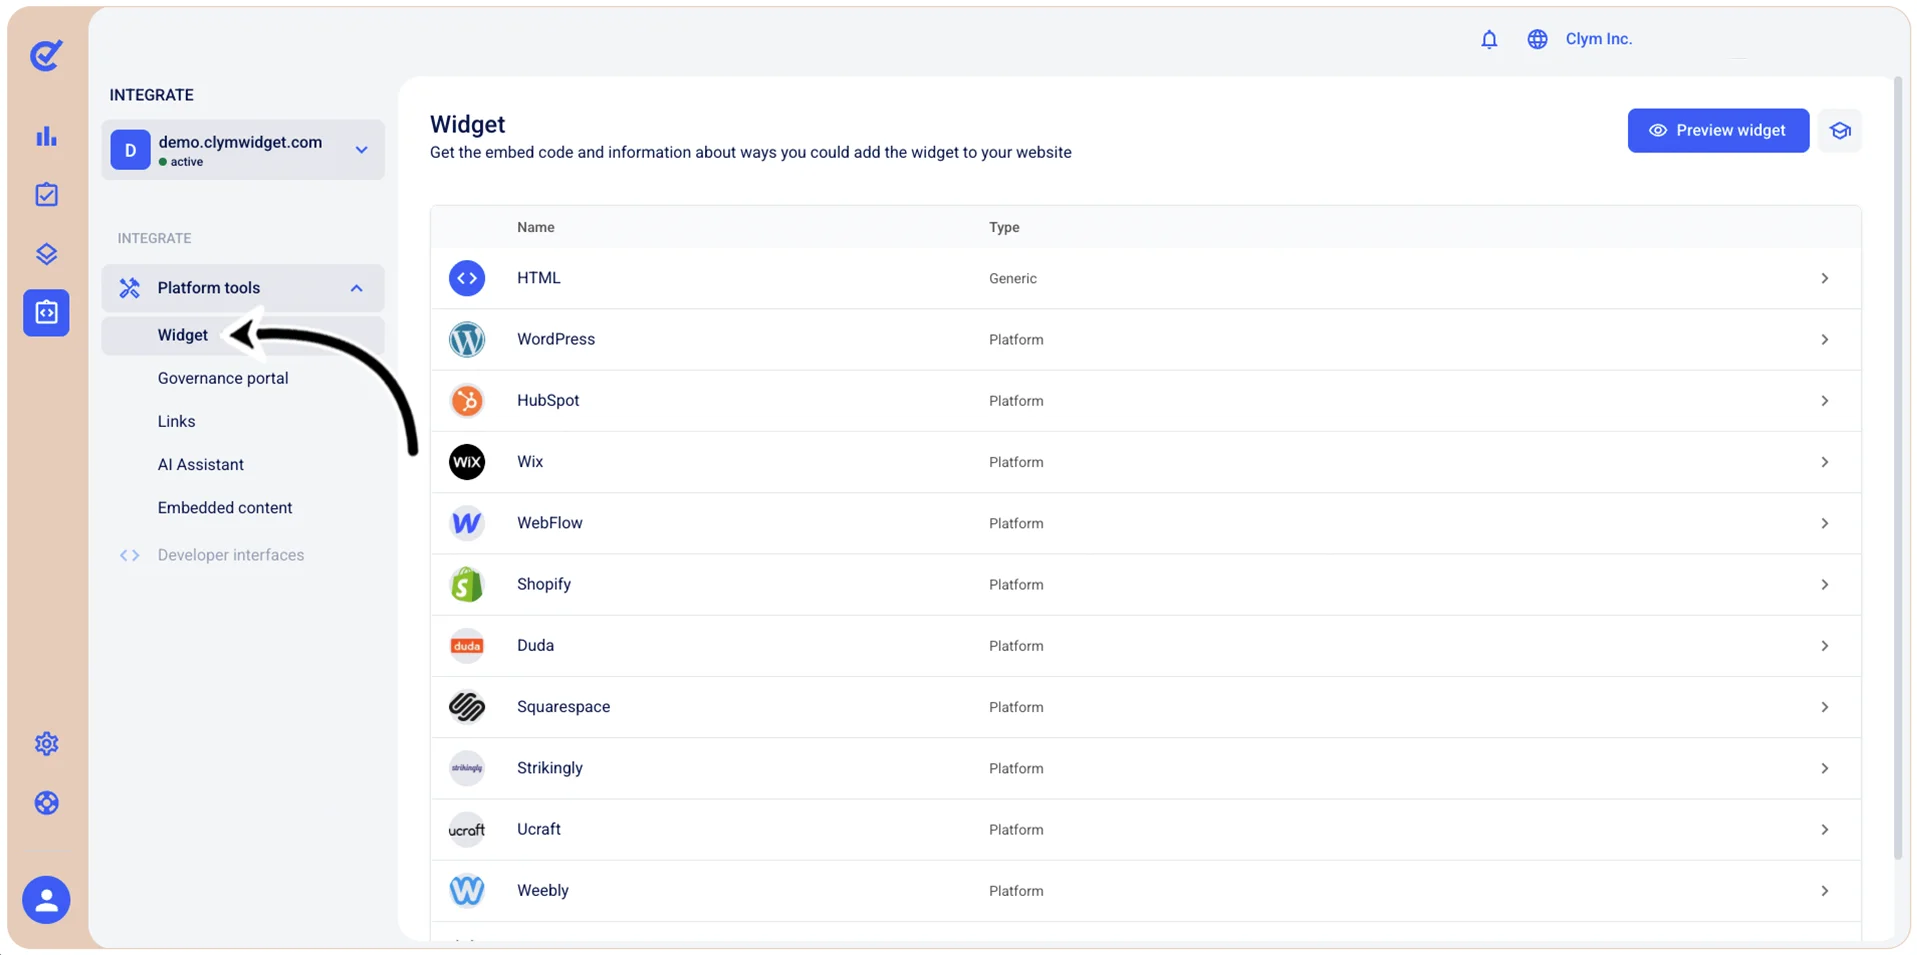The width and height of the screenshot is (1917, 955).
Task: Open the graduation cap tutorial icon
Action: coord(1840,131)
